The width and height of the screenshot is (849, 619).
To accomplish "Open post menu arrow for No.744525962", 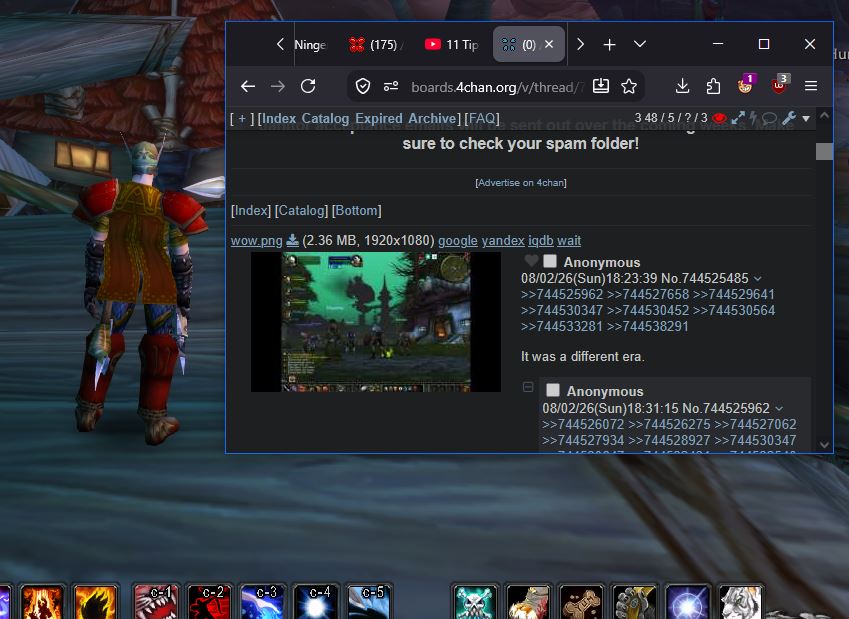I will click(x=779, y=408).
